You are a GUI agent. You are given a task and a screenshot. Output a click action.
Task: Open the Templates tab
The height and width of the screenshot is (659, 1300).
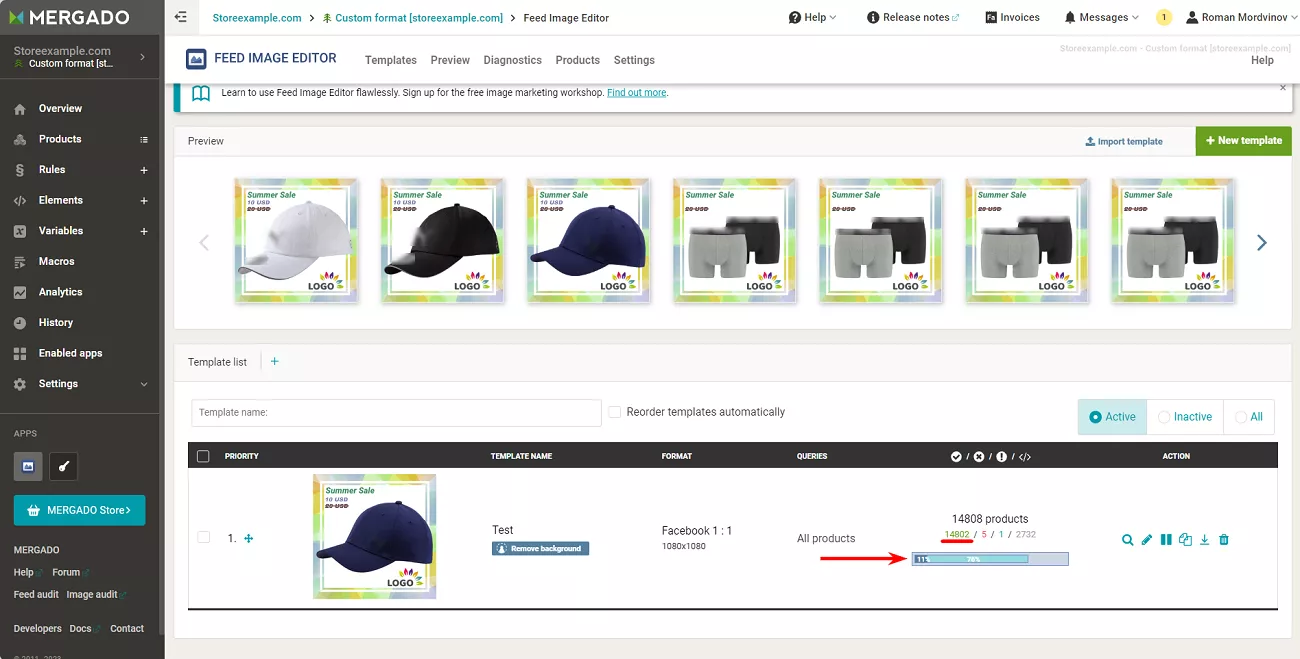(x=391, y=60)
